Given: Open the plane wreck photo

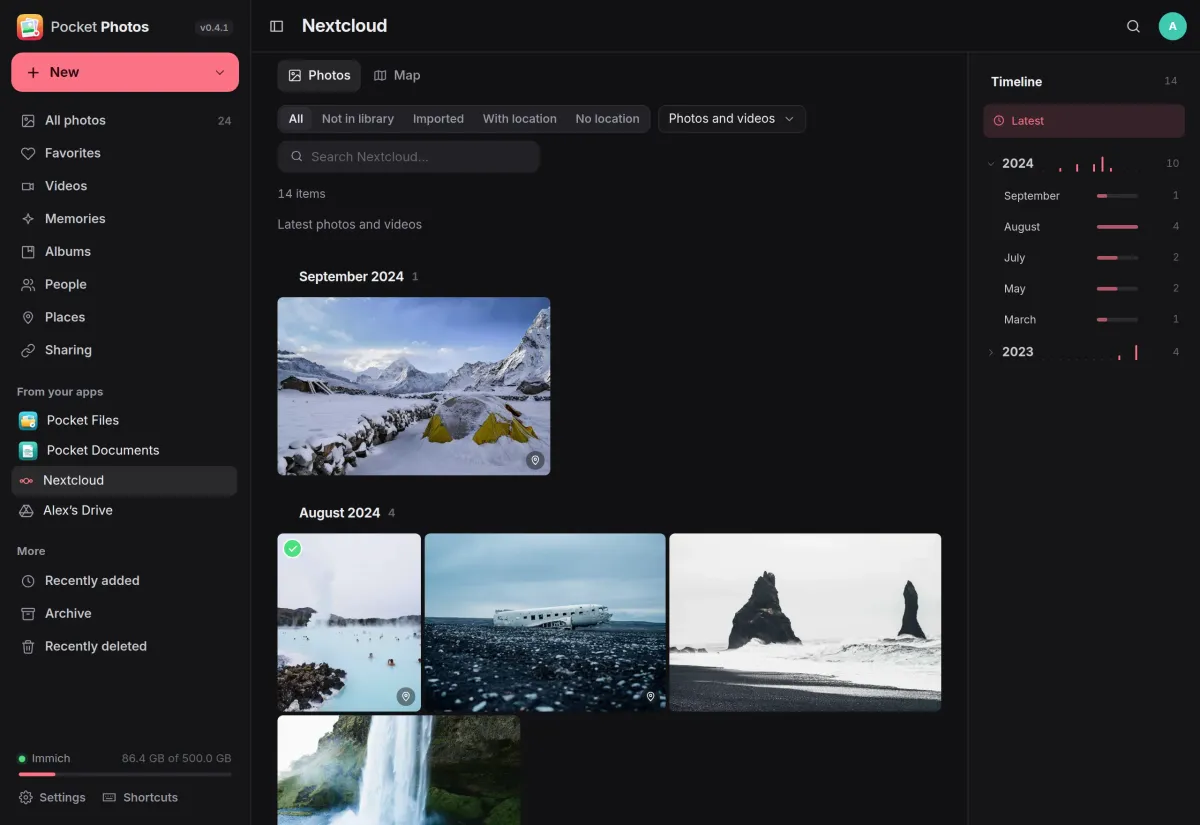Looking at the screenshot, I should coord(545,622).
